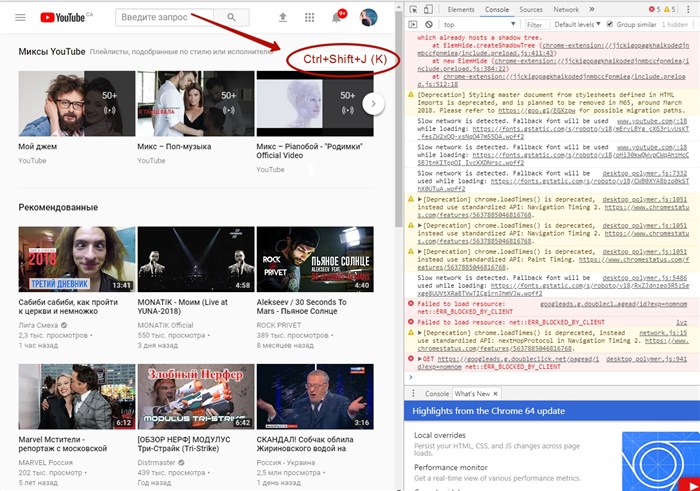Open the notifications bell
The width and height of the screenshot is (700, 491).
(337, 18)
